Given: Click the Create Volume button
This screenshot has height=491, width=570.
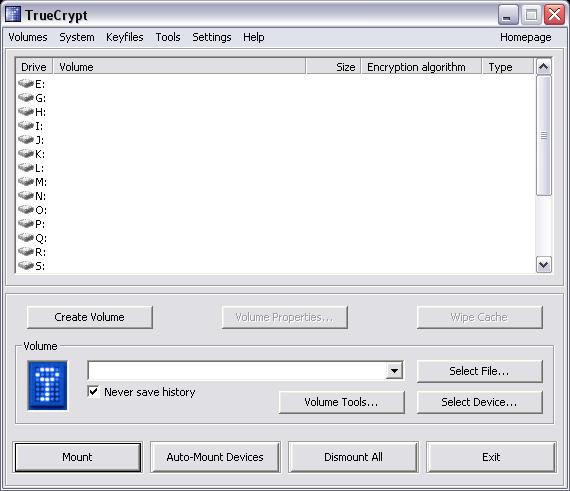Looking at the screenshot, I should point(89,317).
